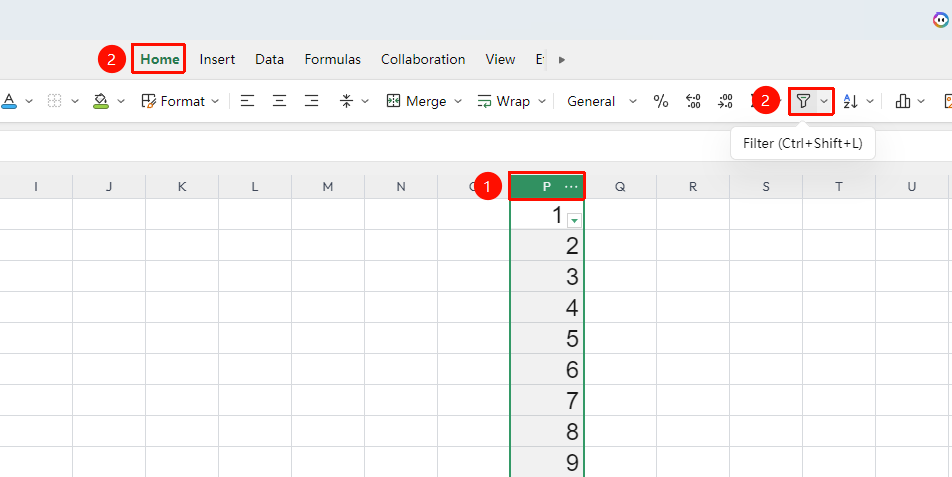Select column P header

pos(547,187)
